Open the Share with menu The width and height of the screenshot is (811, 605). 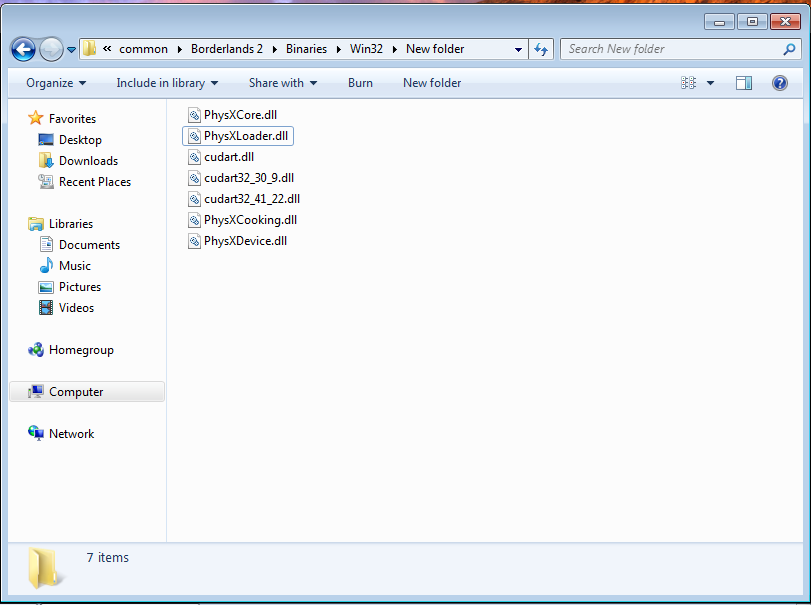pos(282,83)
